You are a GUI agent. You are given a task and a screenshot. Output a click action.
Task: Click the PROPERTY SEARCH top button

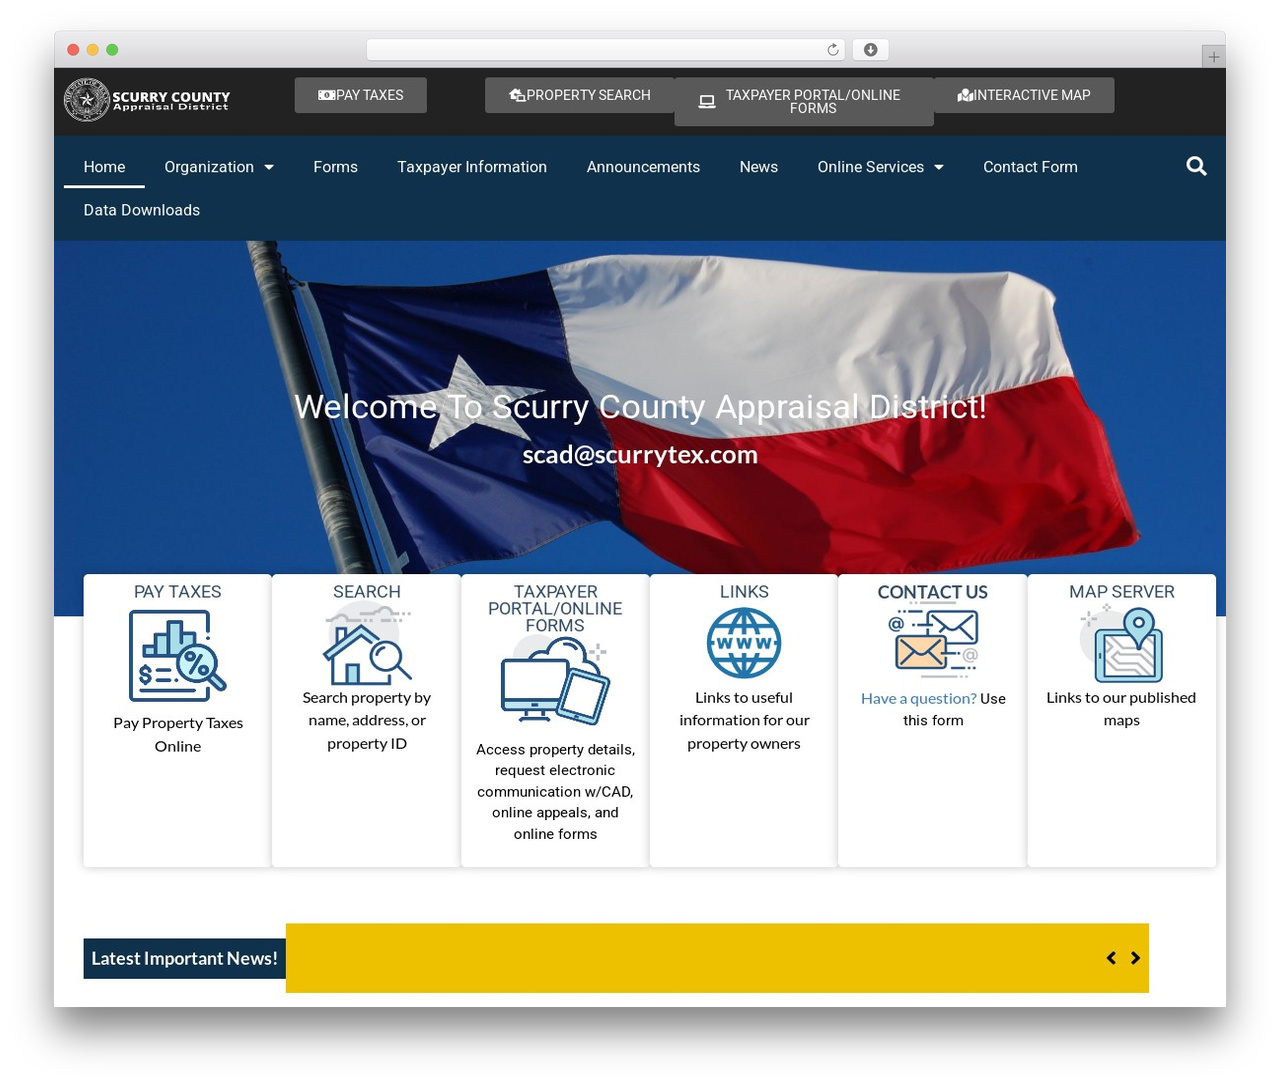(580, 95)
